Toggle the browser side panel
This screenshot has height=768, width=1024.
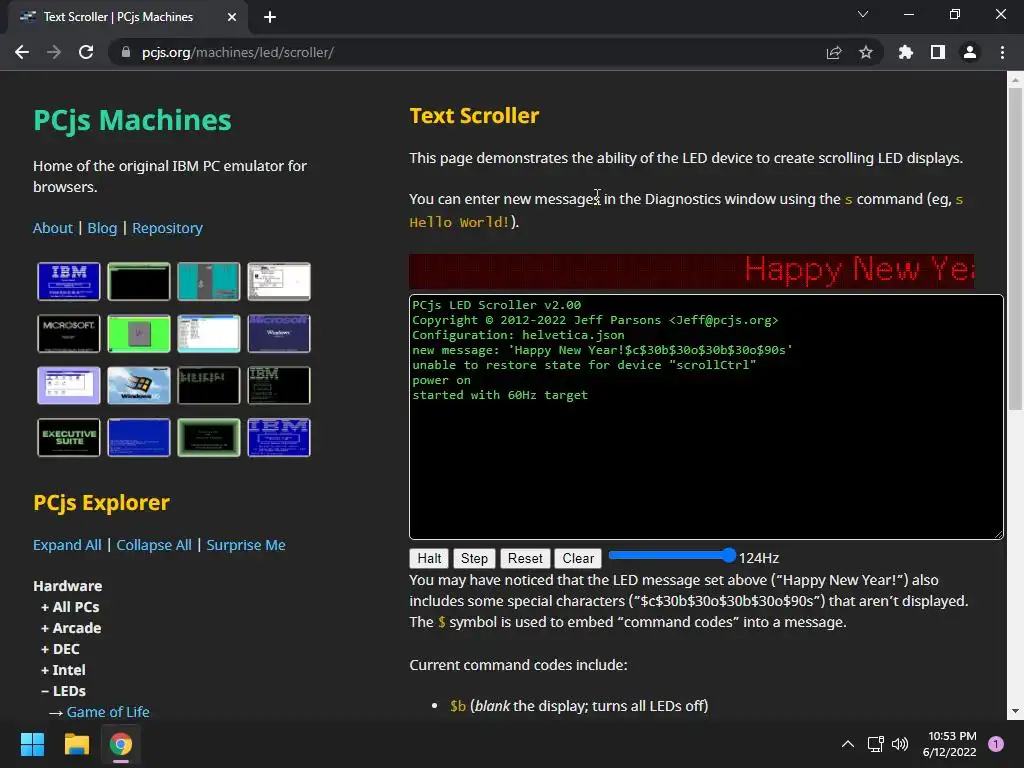pos(938,52)
